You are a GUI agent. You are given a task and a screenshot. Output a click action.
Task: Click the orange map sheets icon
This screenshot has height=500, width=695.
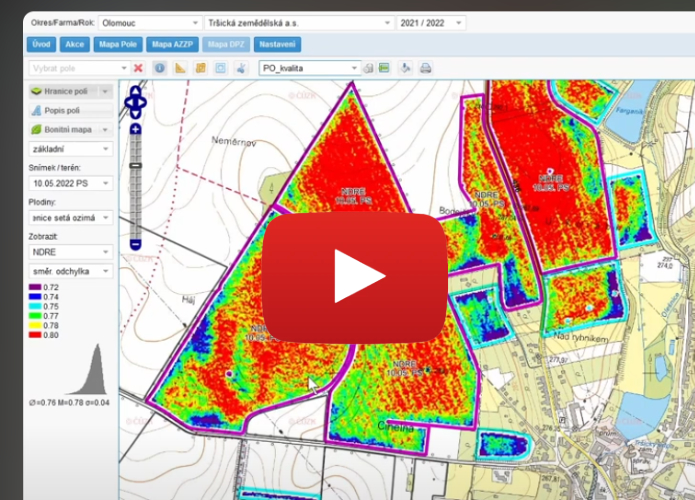[x=200, y=68]
